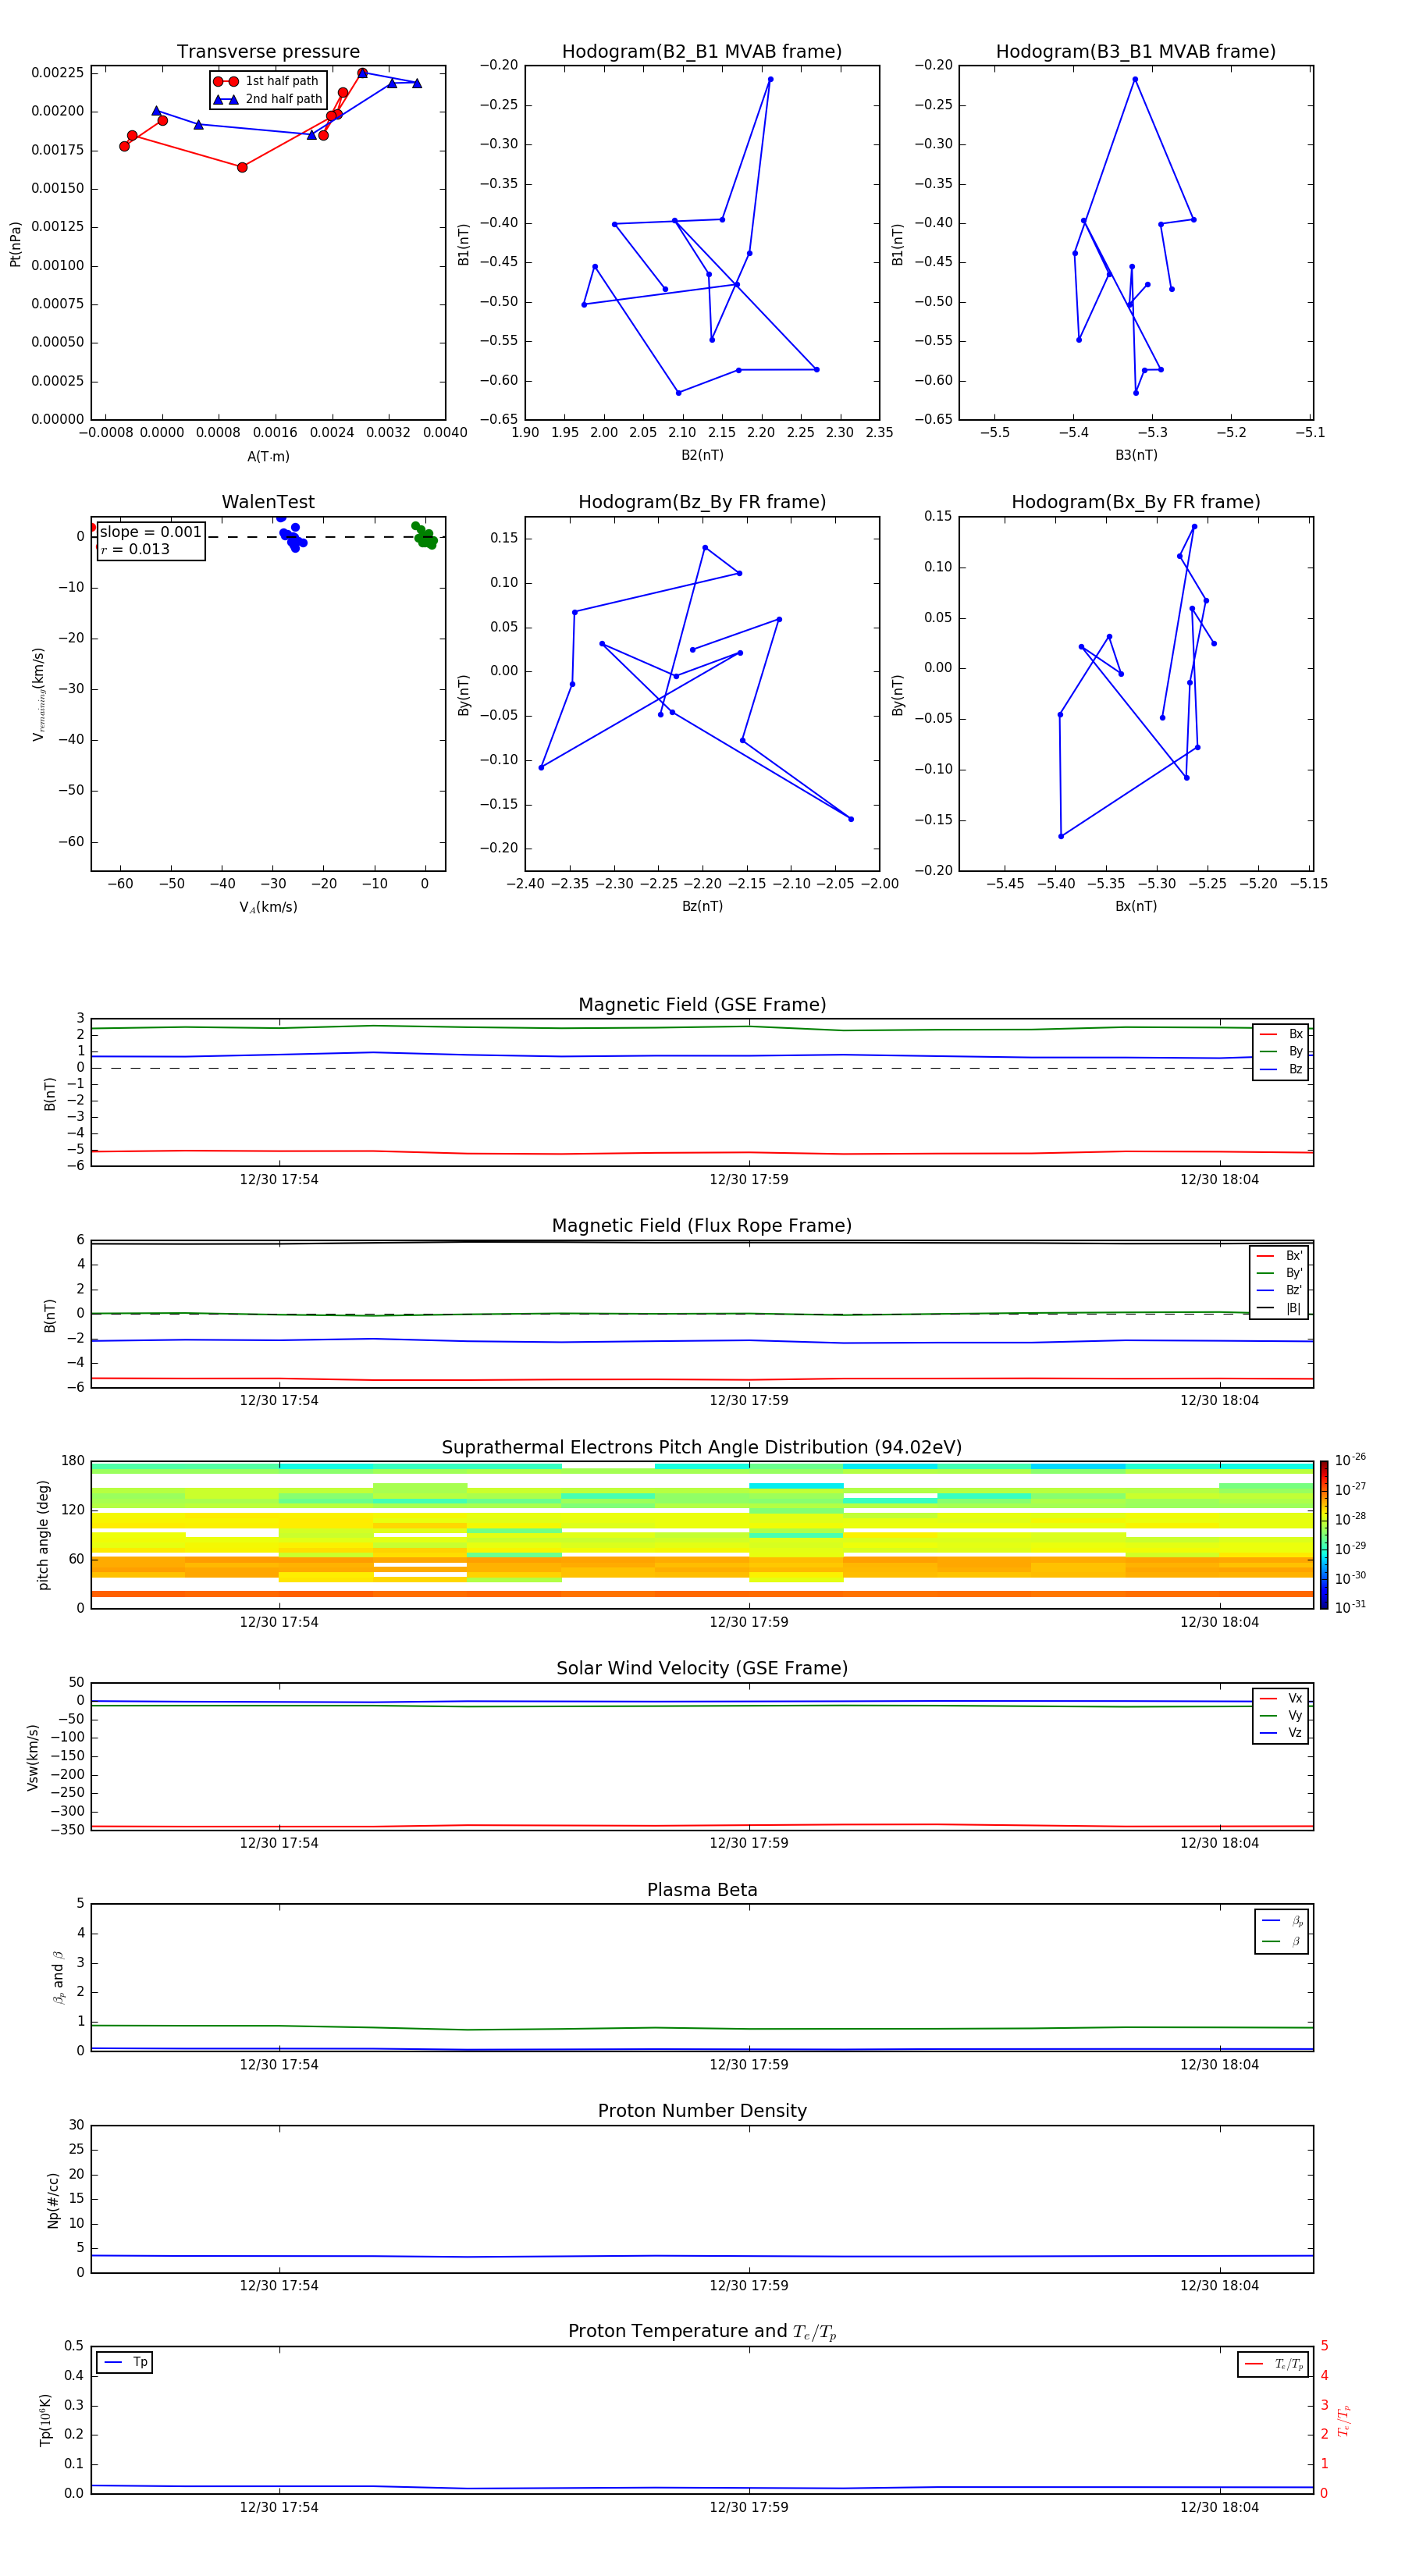Select the '2nd half path' legend entry
Screen dimensions: 1405x2576
point(268,99)
